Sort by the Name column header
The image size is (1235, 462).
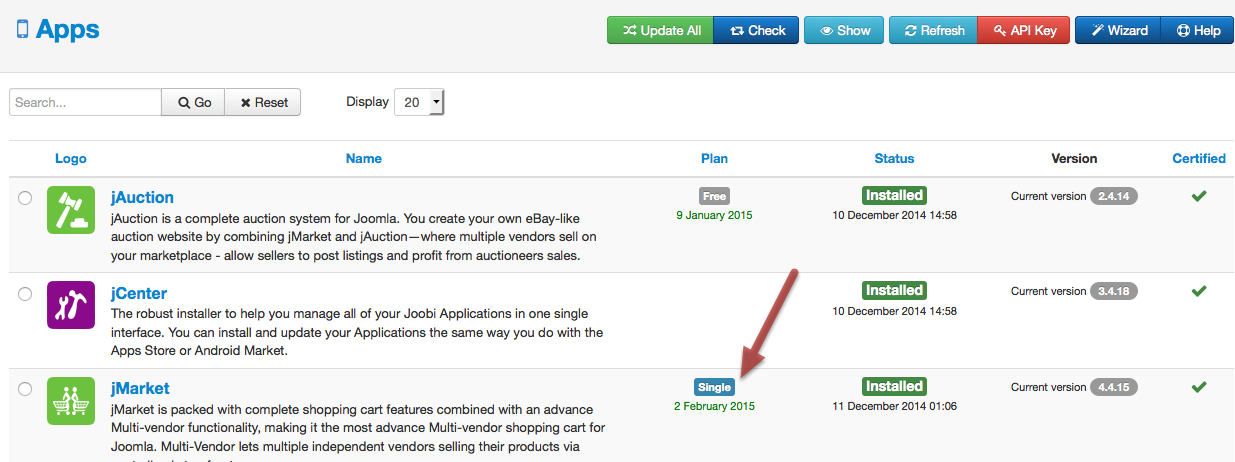[x=364, y=158]
